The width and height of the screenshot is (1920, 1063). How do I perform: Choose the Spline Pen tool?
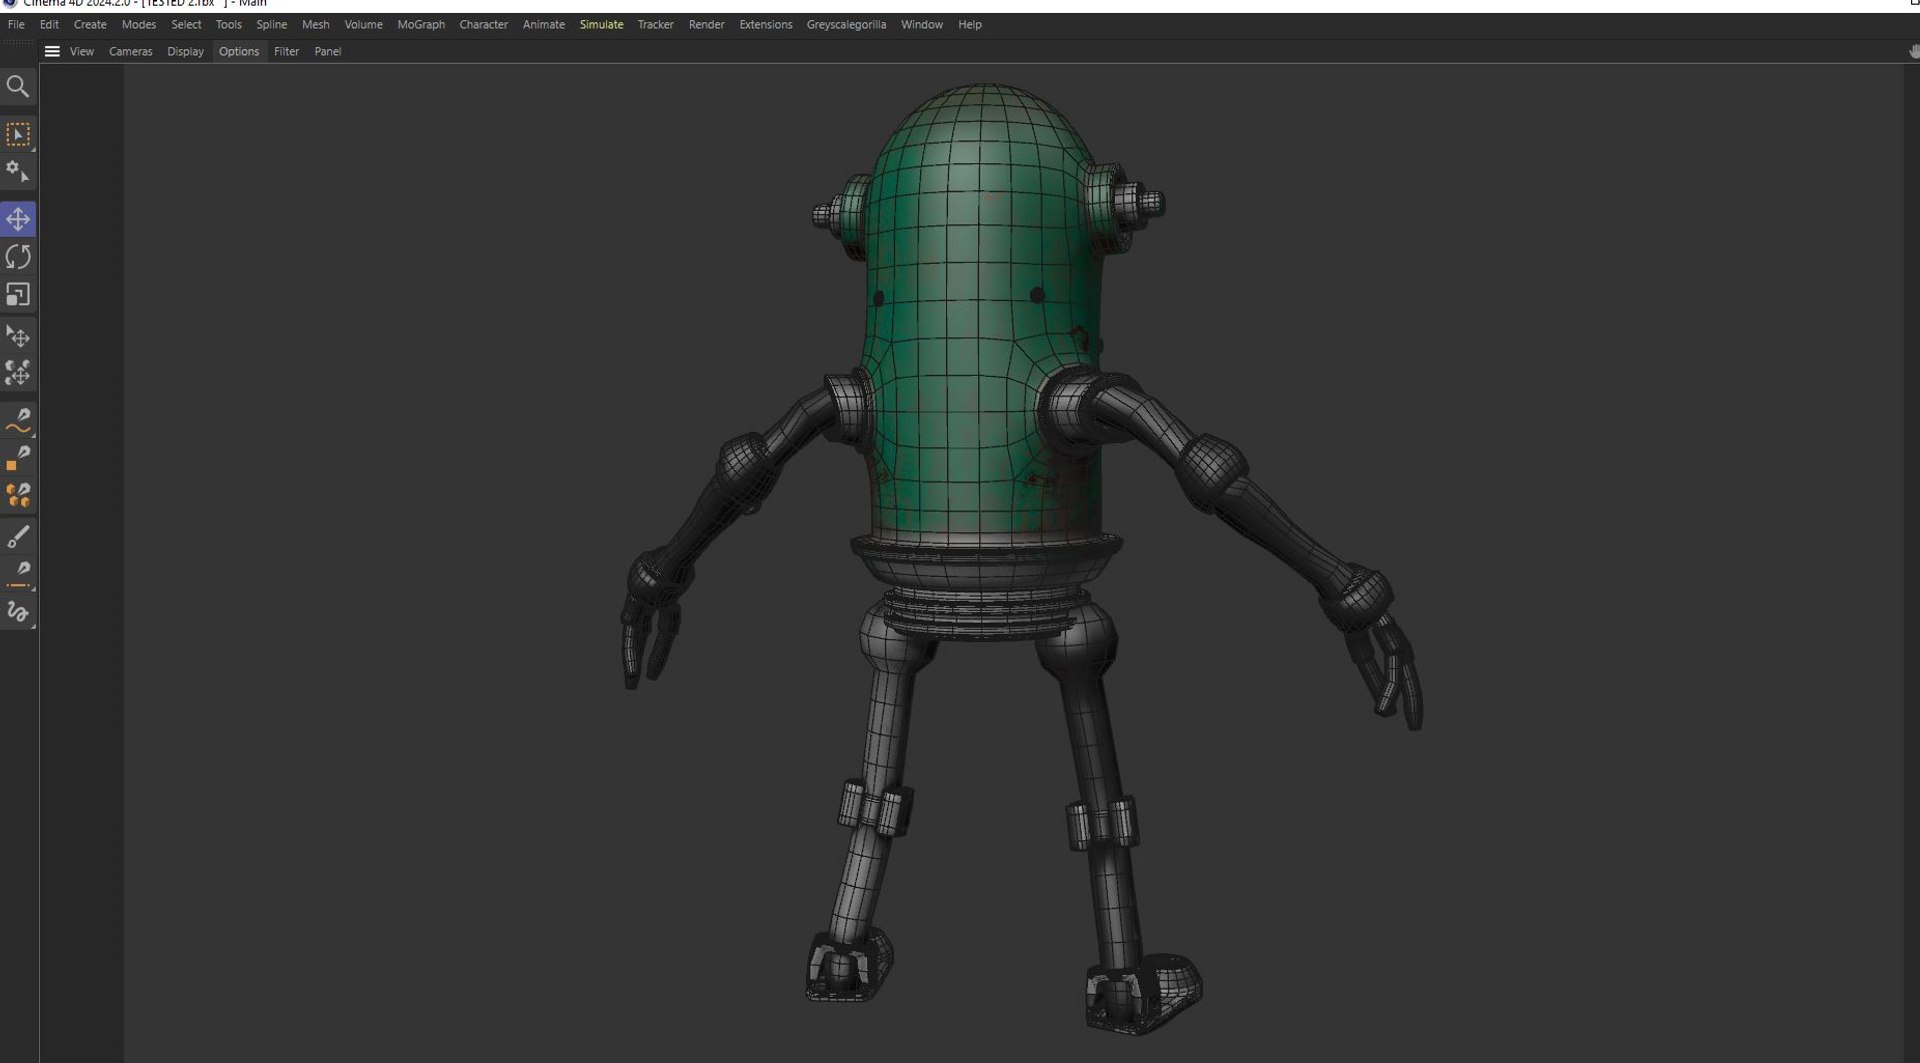pos(18,421)
